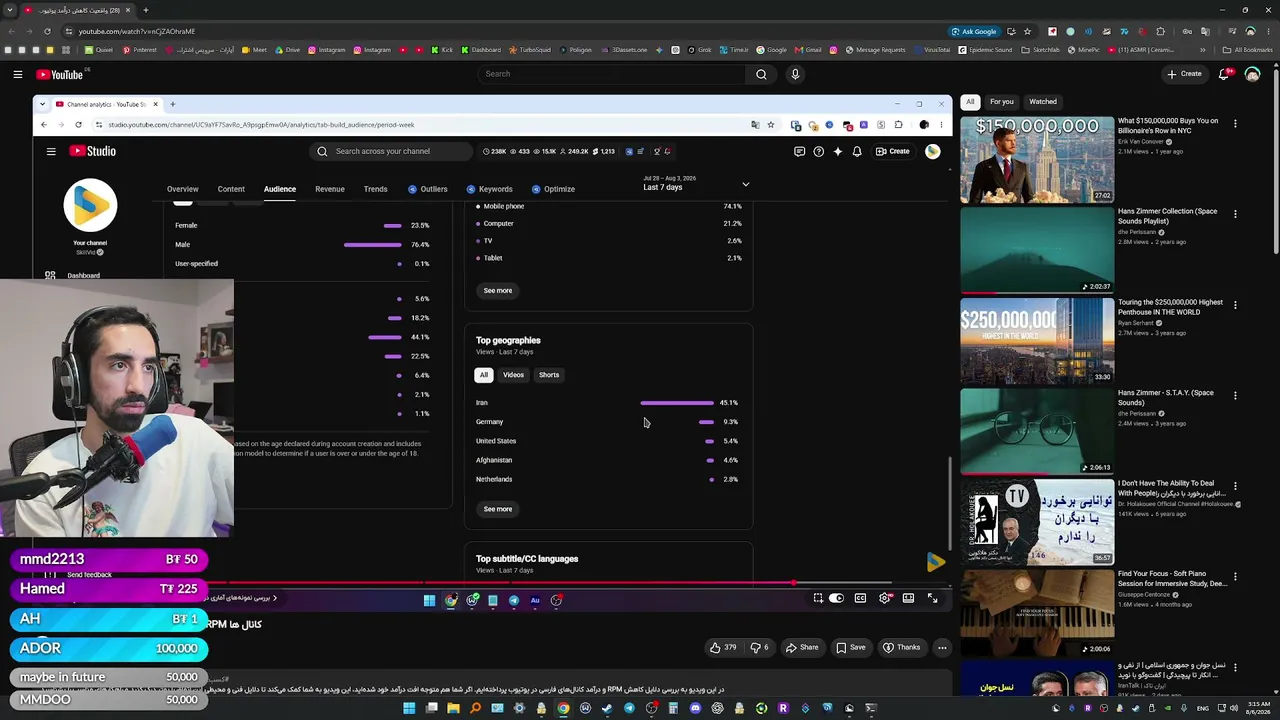Click See more under Top geographies
This screenshot has width=1280, height=720.
498,509
